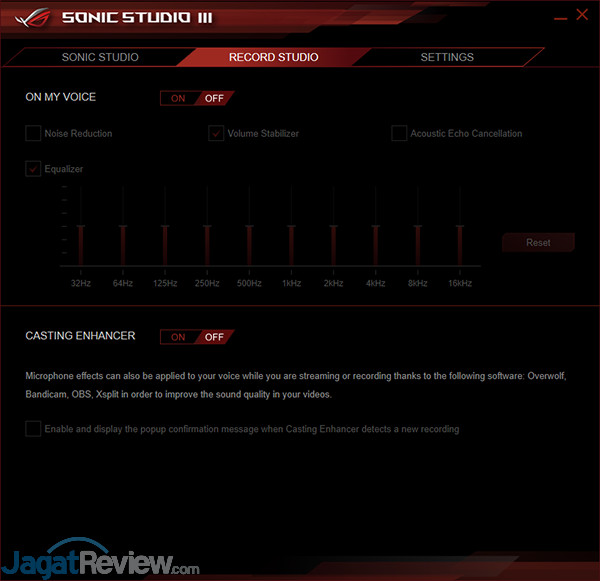The width and height of the screenshot is (600, 581).
Task: Click the 8kHz equalizer slider
Action: click(x=417, y=226)
